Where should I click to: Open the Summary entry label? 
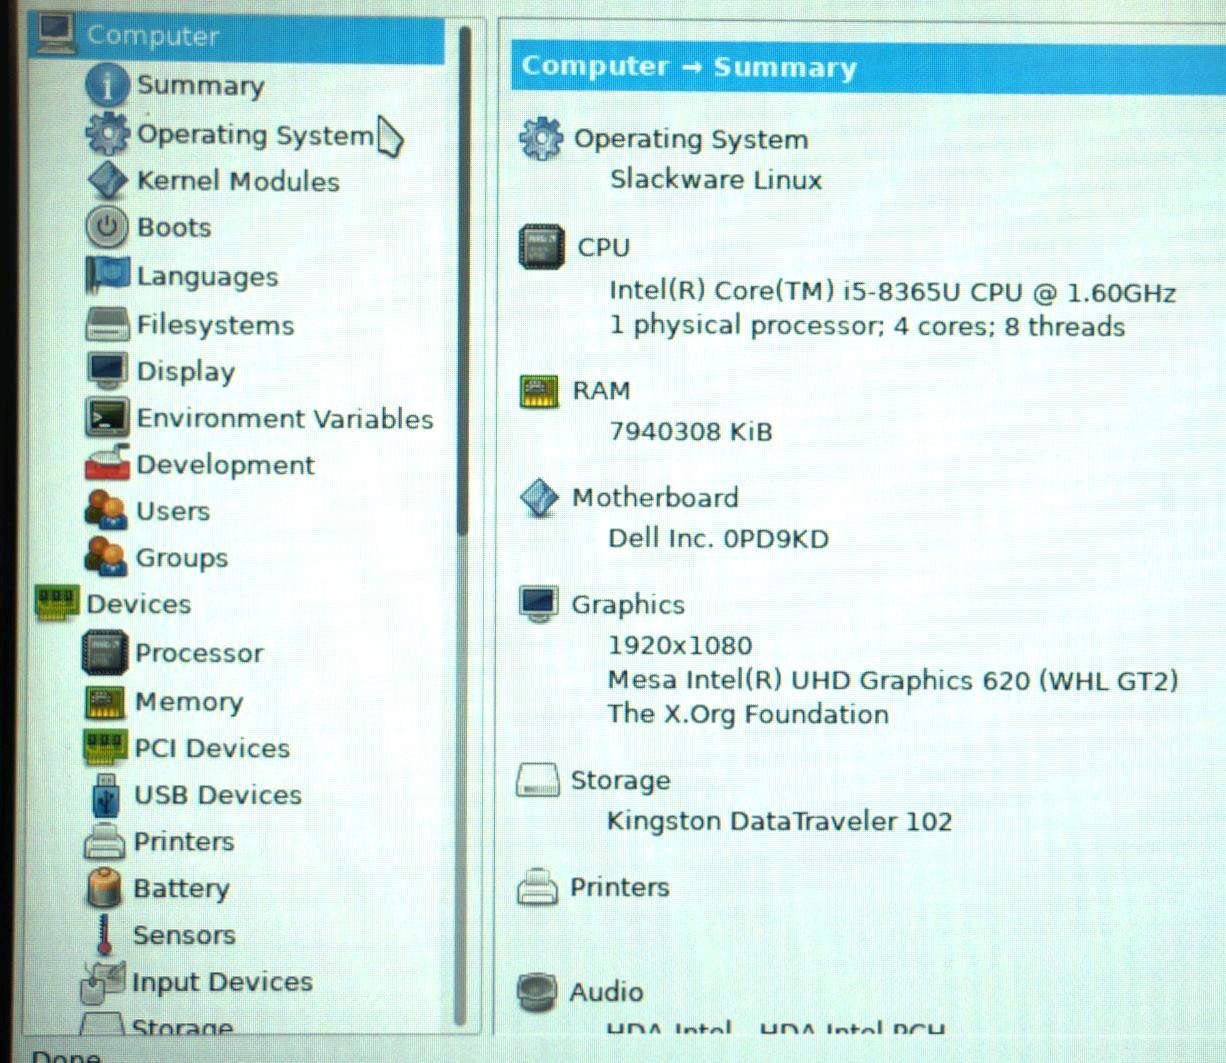tap(200, 85)
